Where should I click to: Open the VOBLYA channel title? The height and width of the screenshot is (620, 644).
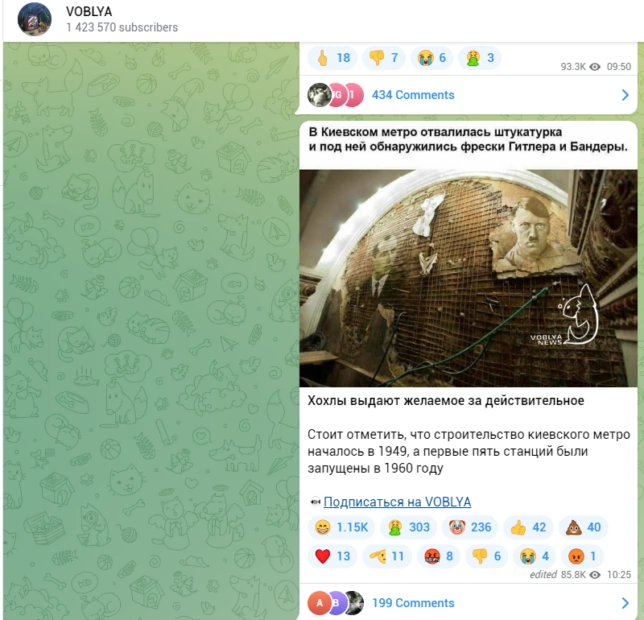tap(89, 11)
